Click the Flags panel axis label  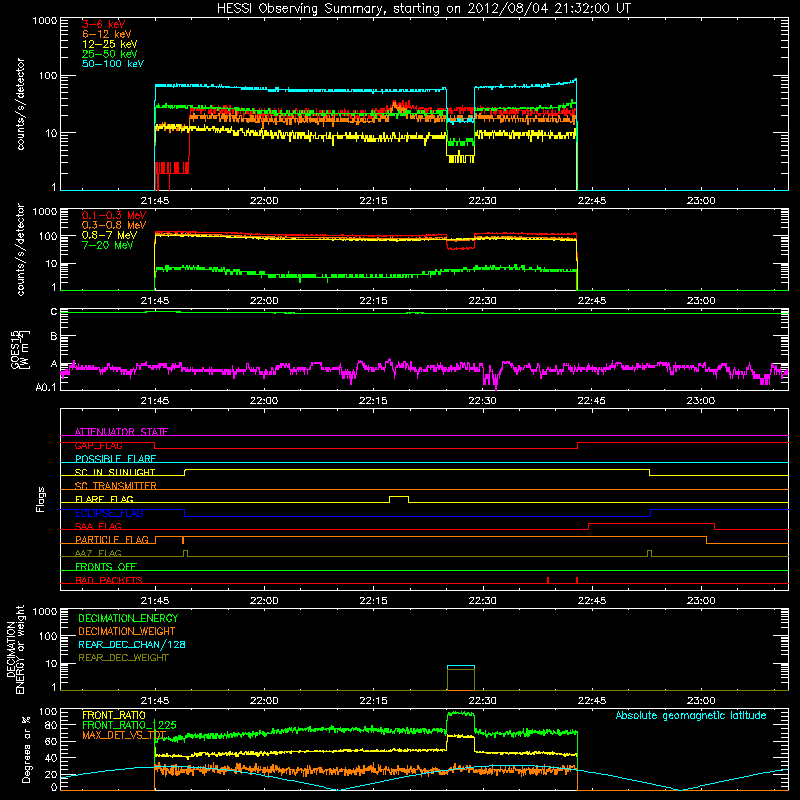41,499
